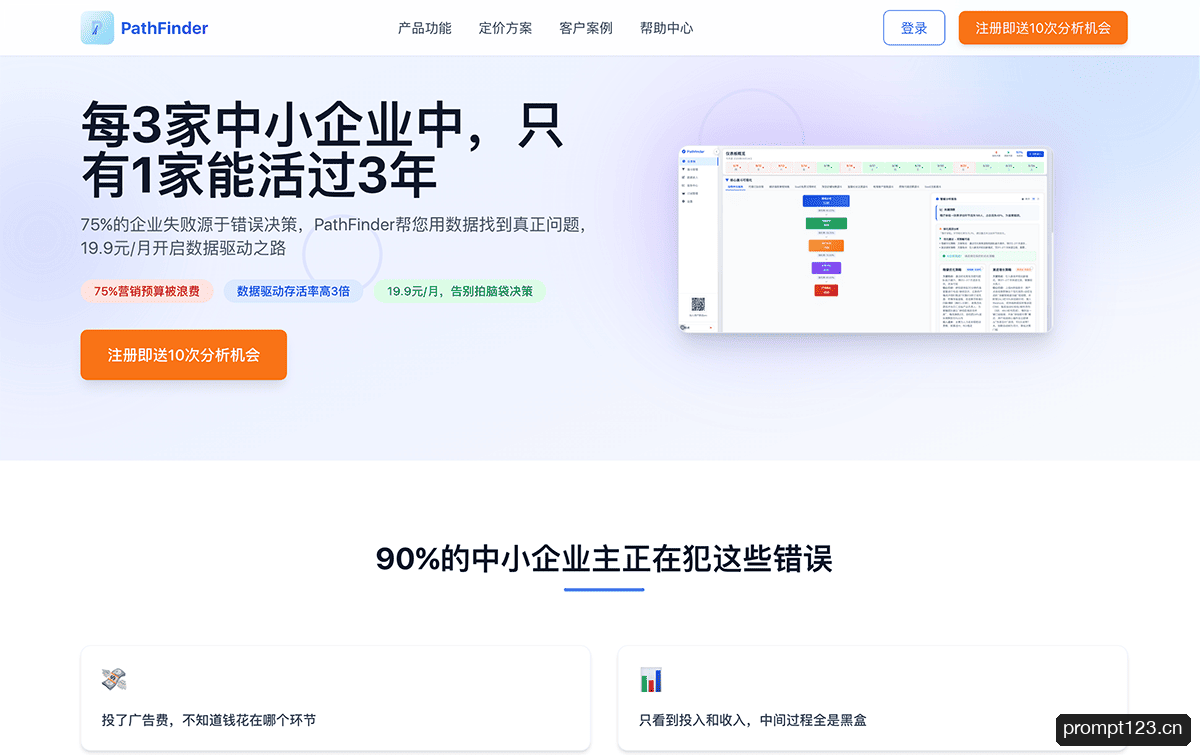Click the subtitle starting with 75%的企业失败源于错误决策

click(x=333, y=236)
